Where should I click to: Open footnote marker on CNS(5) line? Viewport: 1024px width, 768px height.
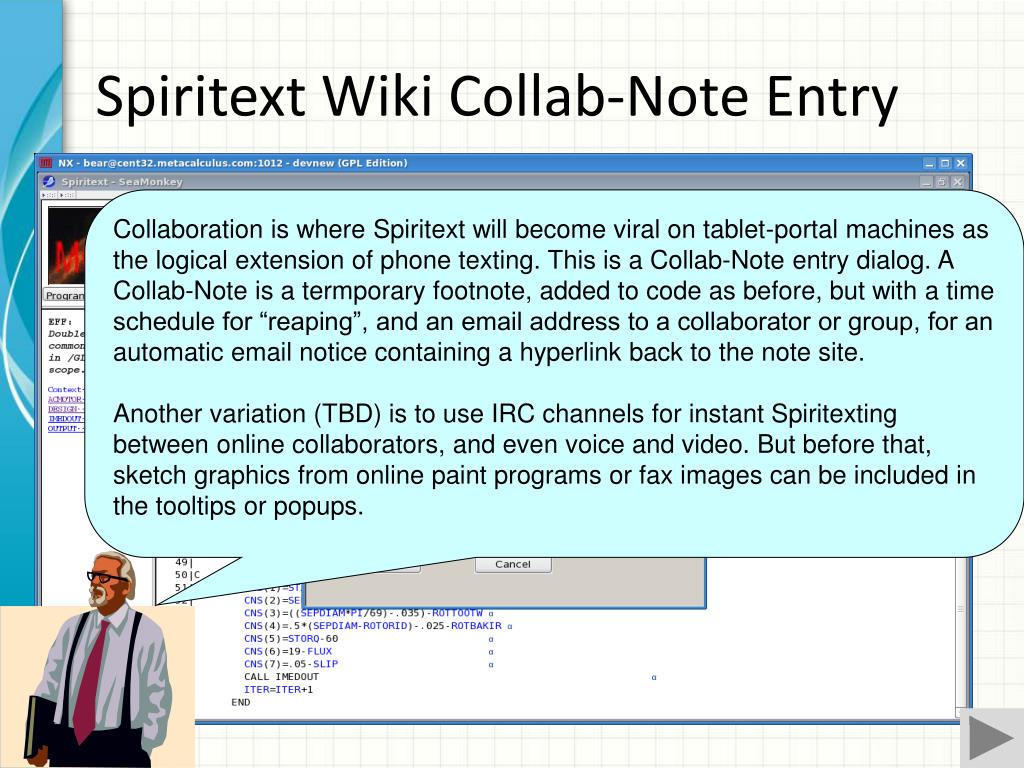click(x=491, y=639)
